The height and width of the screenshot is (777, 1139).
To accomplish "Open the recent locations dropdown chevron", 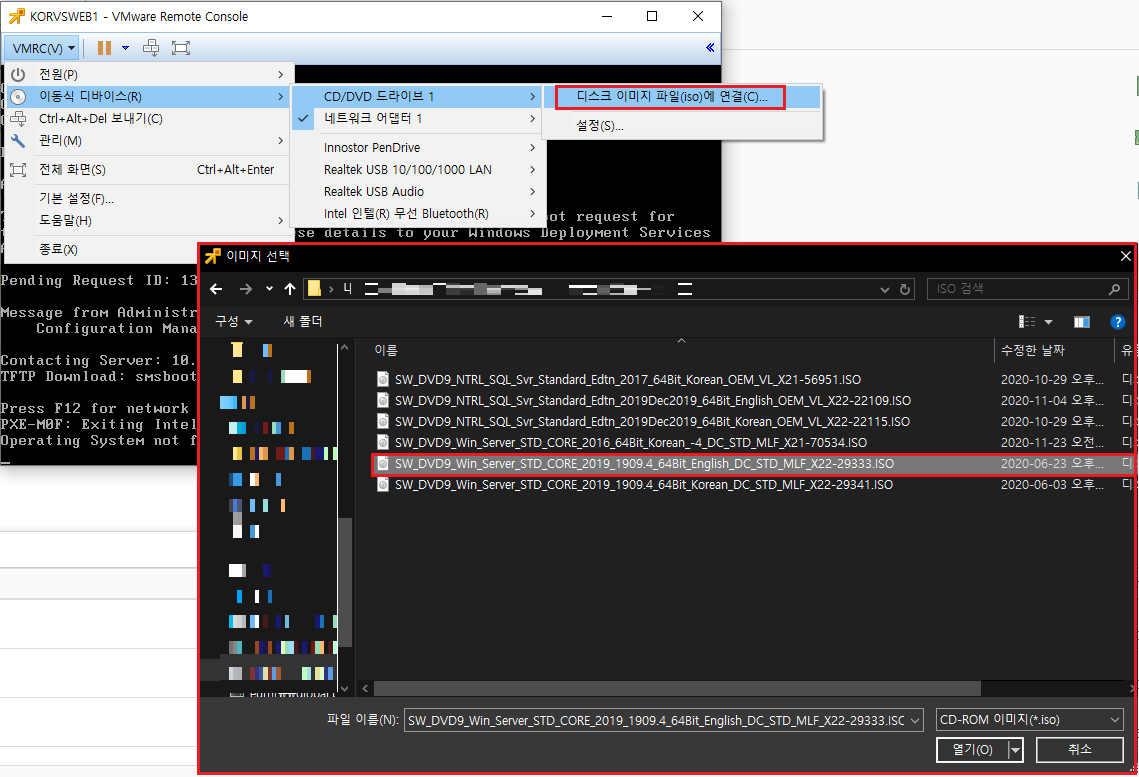I will click(269, 289).
